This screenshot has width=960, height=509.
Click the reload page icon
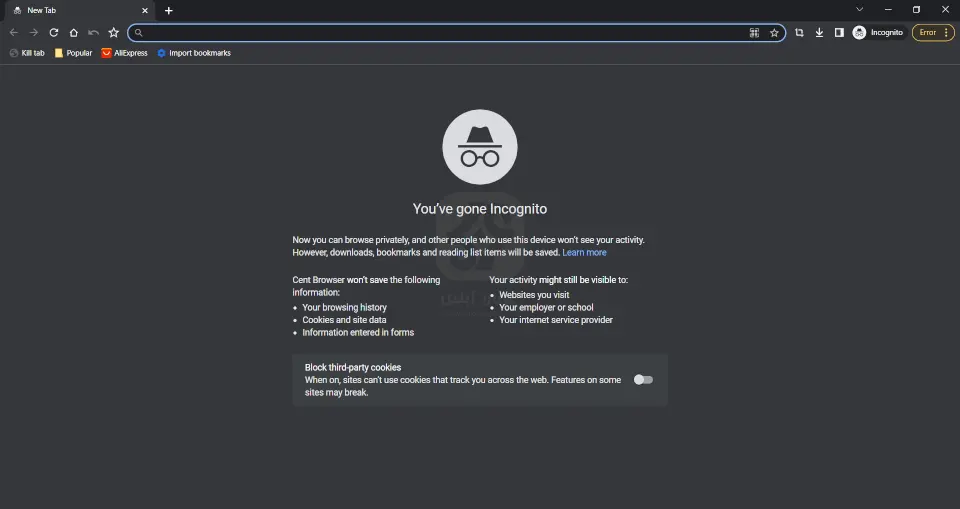coord(54,32)
